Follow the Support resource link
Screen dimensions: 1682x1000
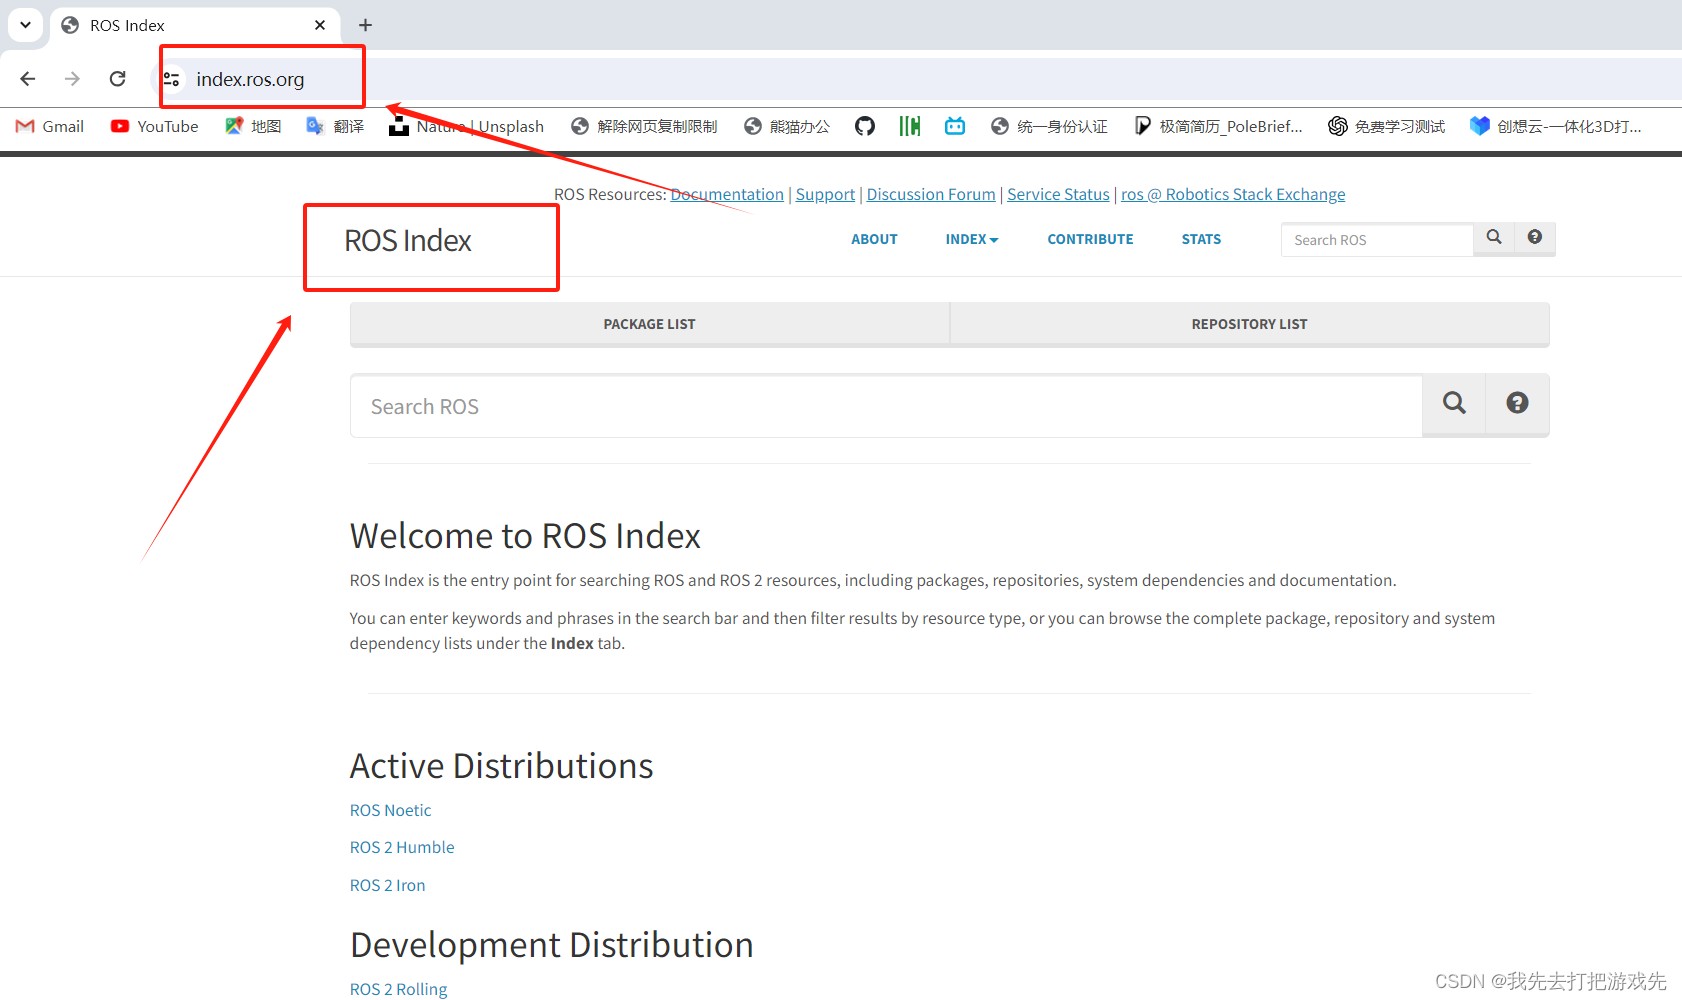(x=825, y=194)
